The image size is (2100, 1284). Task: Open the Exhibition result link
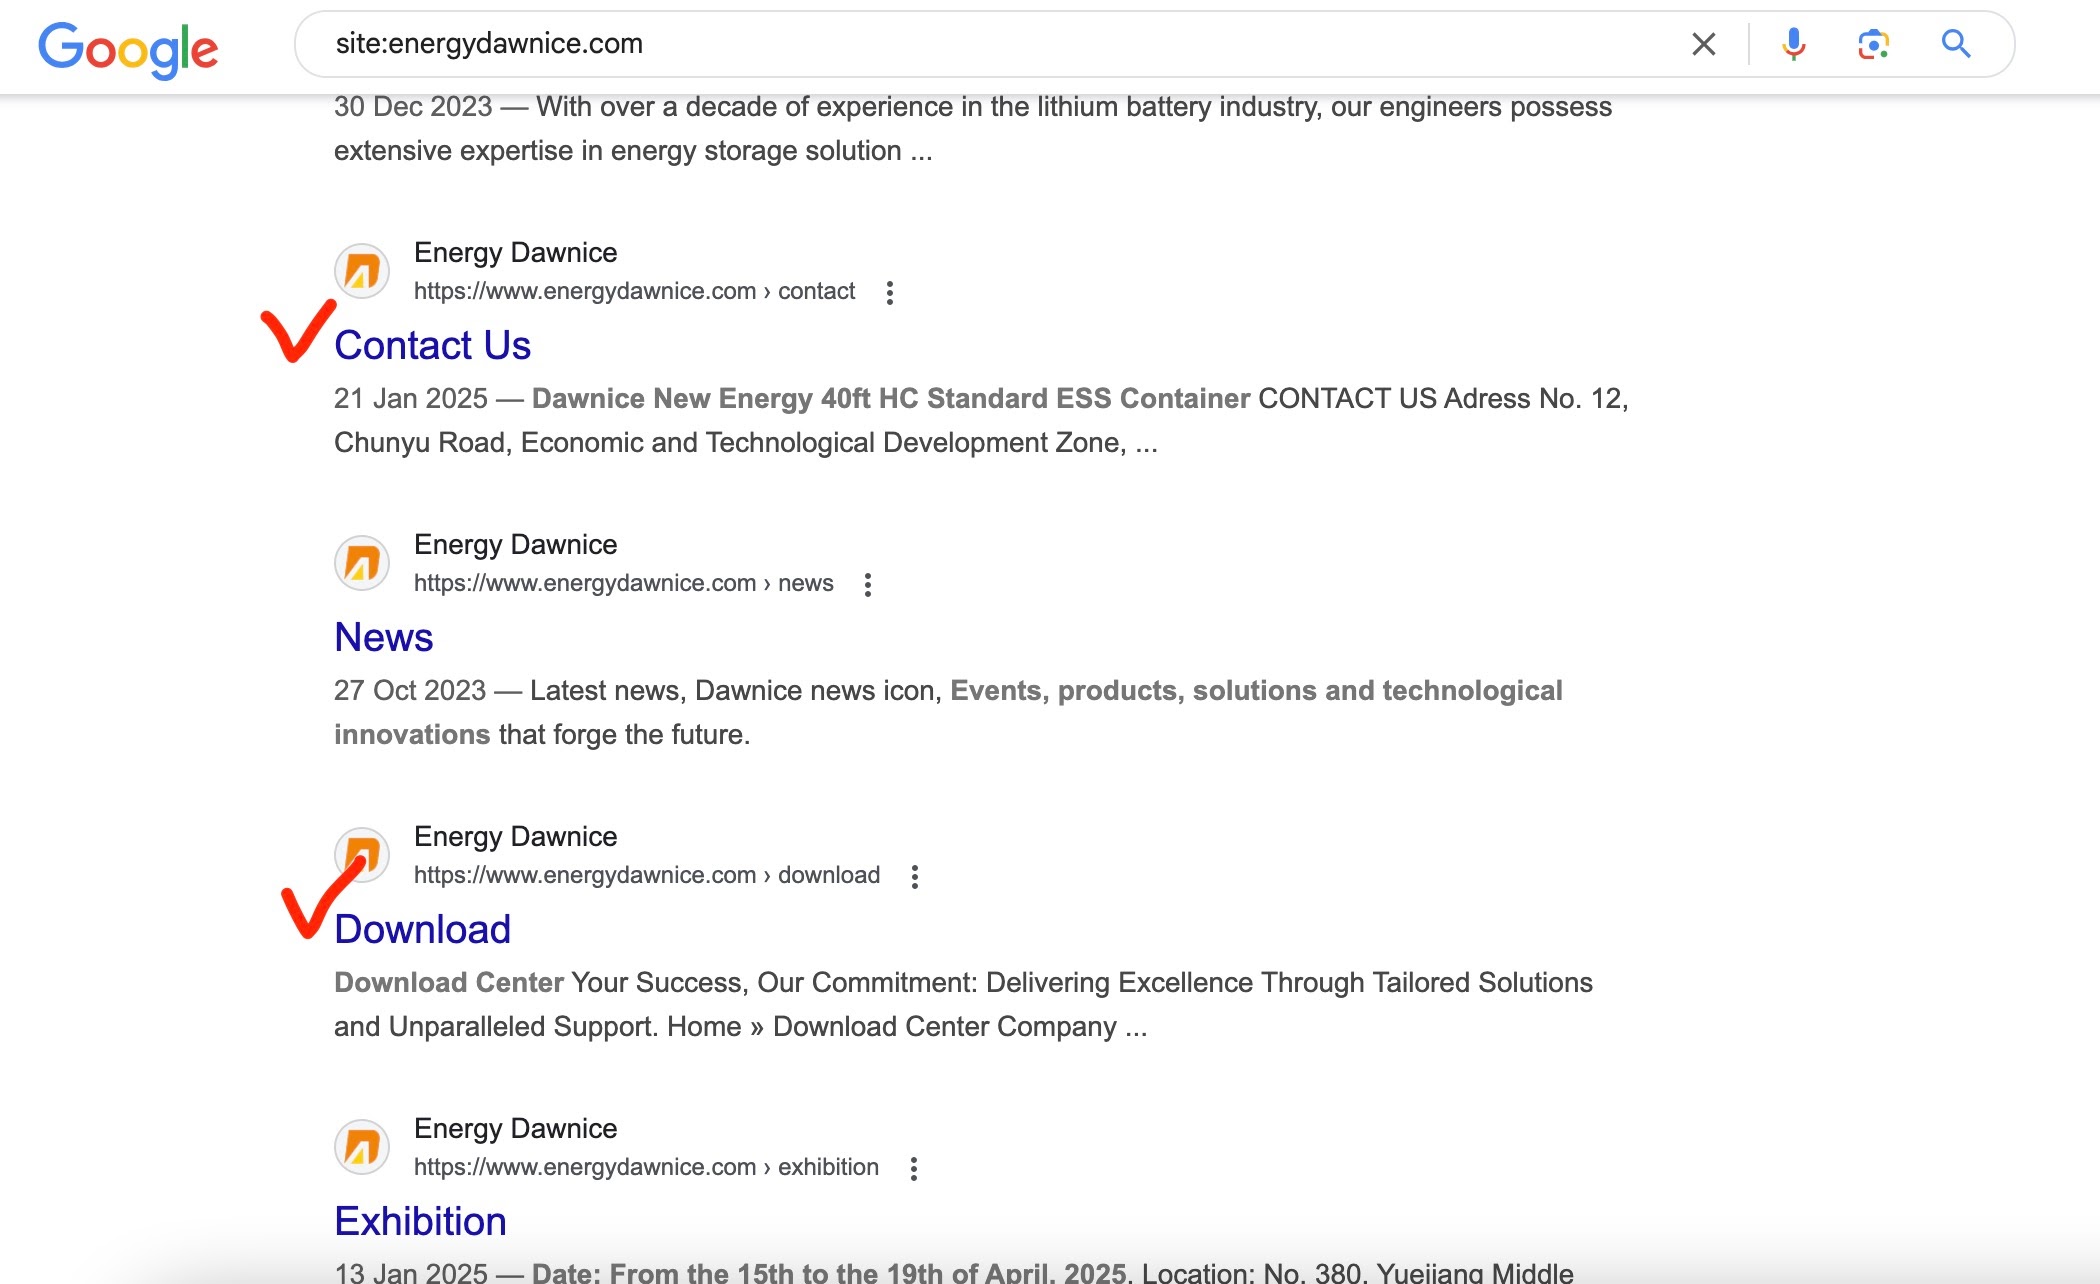(420, 1221)
